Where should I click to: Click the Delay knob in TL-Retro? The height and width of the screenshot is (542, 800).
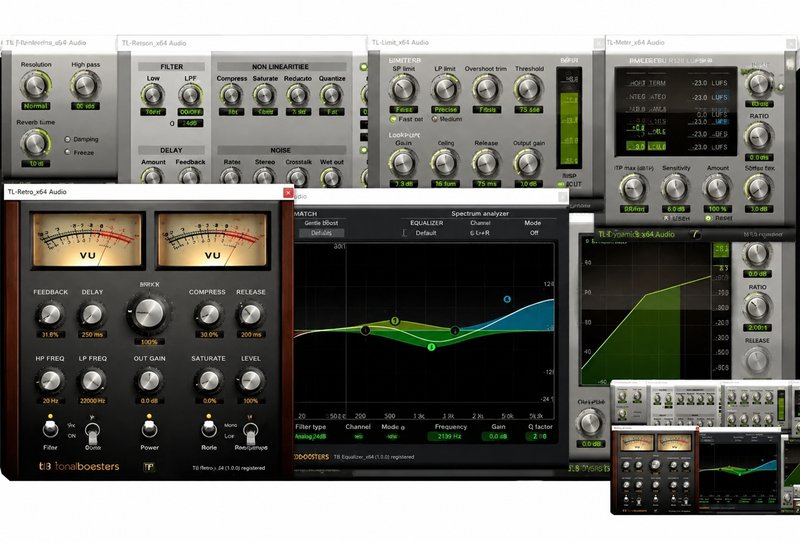(x=92, y=315)
